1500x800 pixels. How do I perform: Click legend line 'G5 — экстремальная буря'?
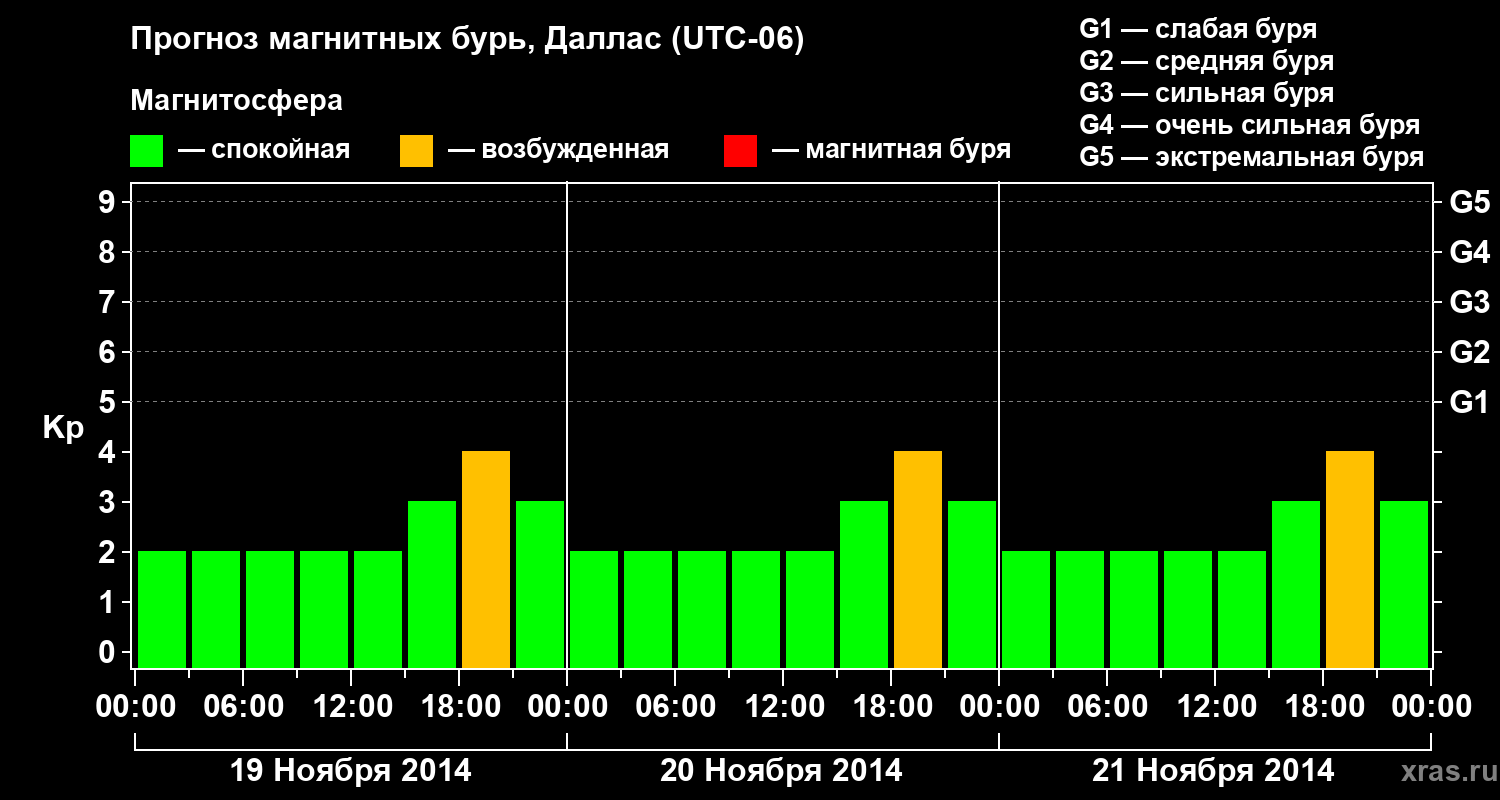1252,157
